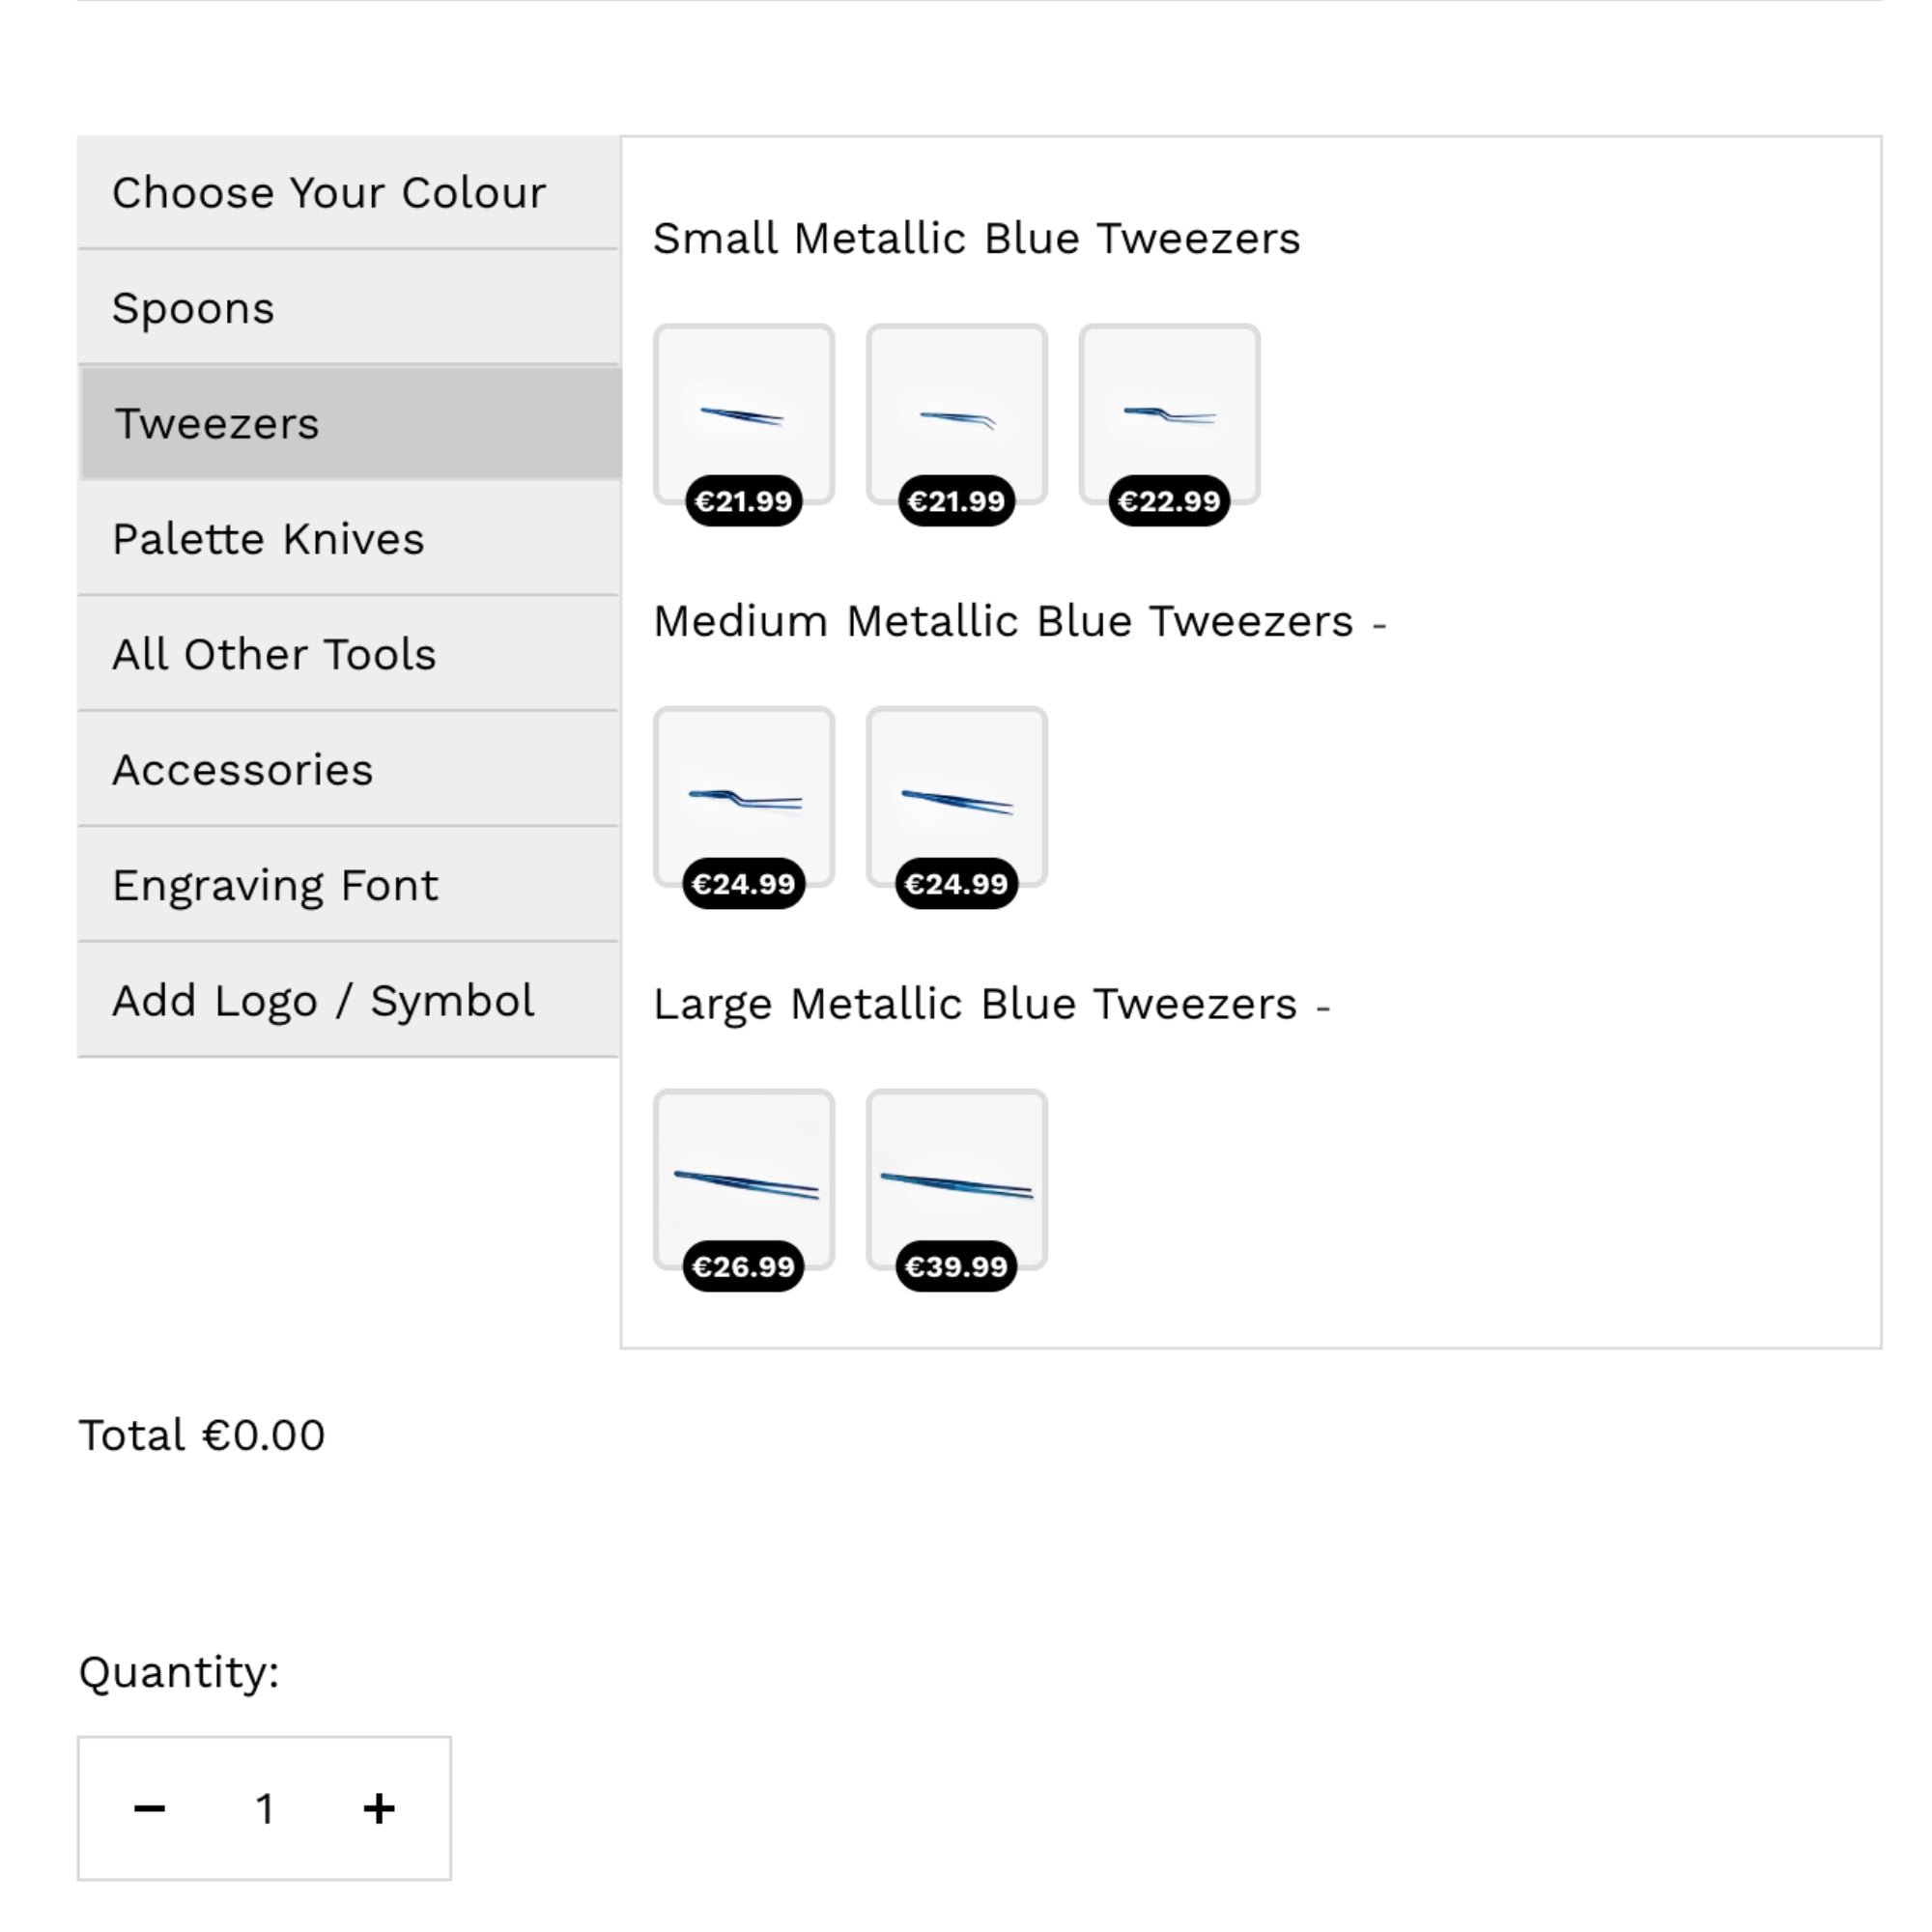Image resolution: width=1932 pixels, height=1932 pixels.
Task: Click the Total €0.00 text
Action: coord(201,1434)
